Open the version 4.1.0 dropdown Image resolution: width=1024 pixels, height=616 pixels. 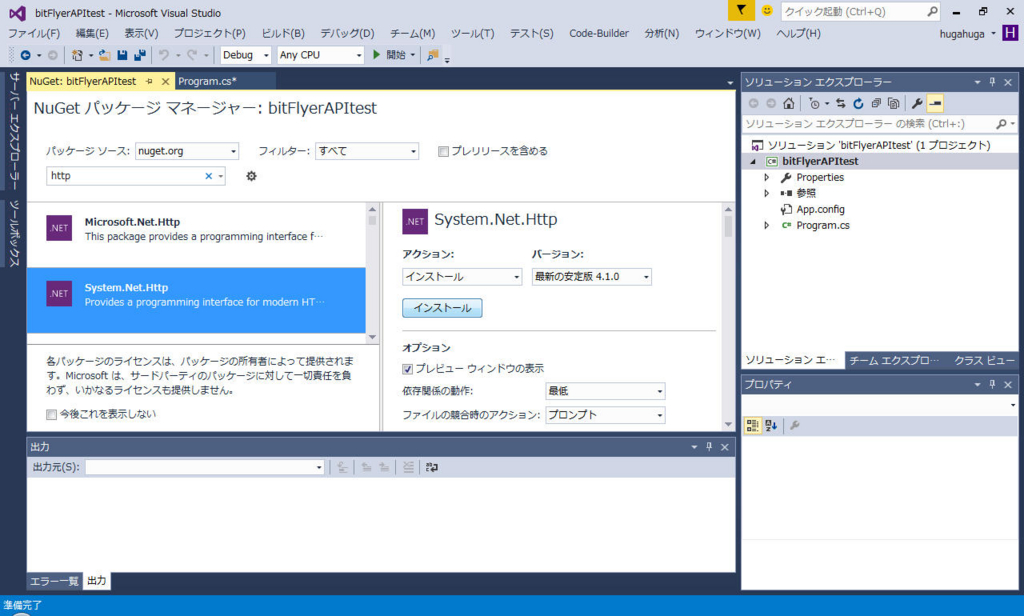tap(591, 276)
